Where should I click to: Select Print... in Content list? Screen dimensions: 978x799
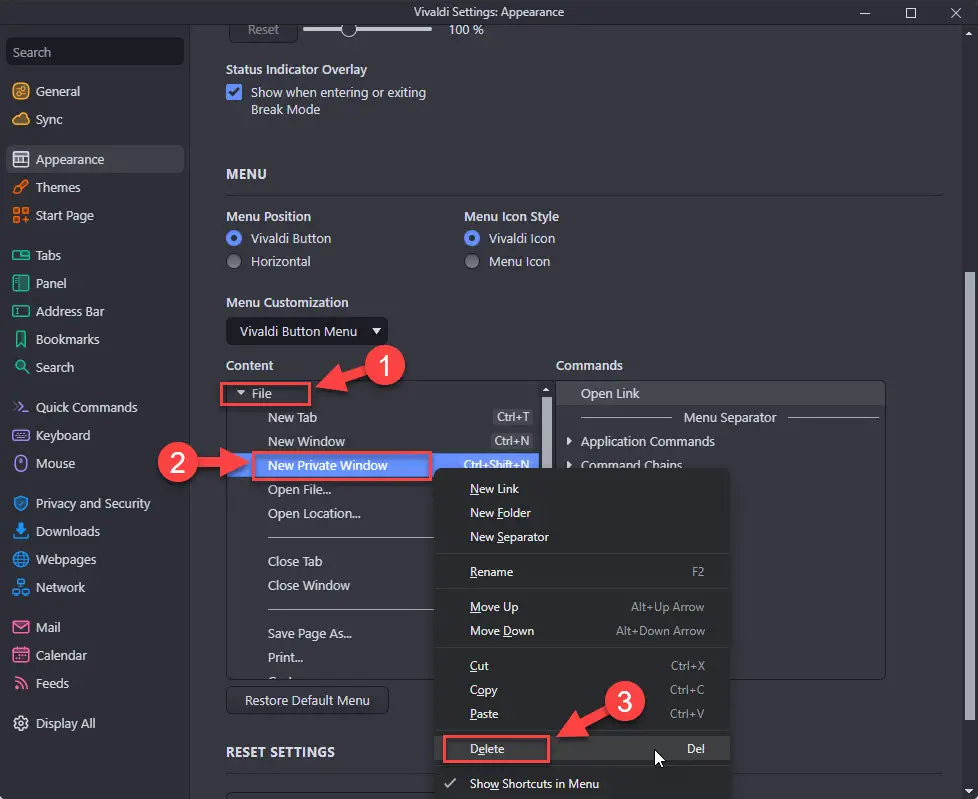[x=331, y=657]
